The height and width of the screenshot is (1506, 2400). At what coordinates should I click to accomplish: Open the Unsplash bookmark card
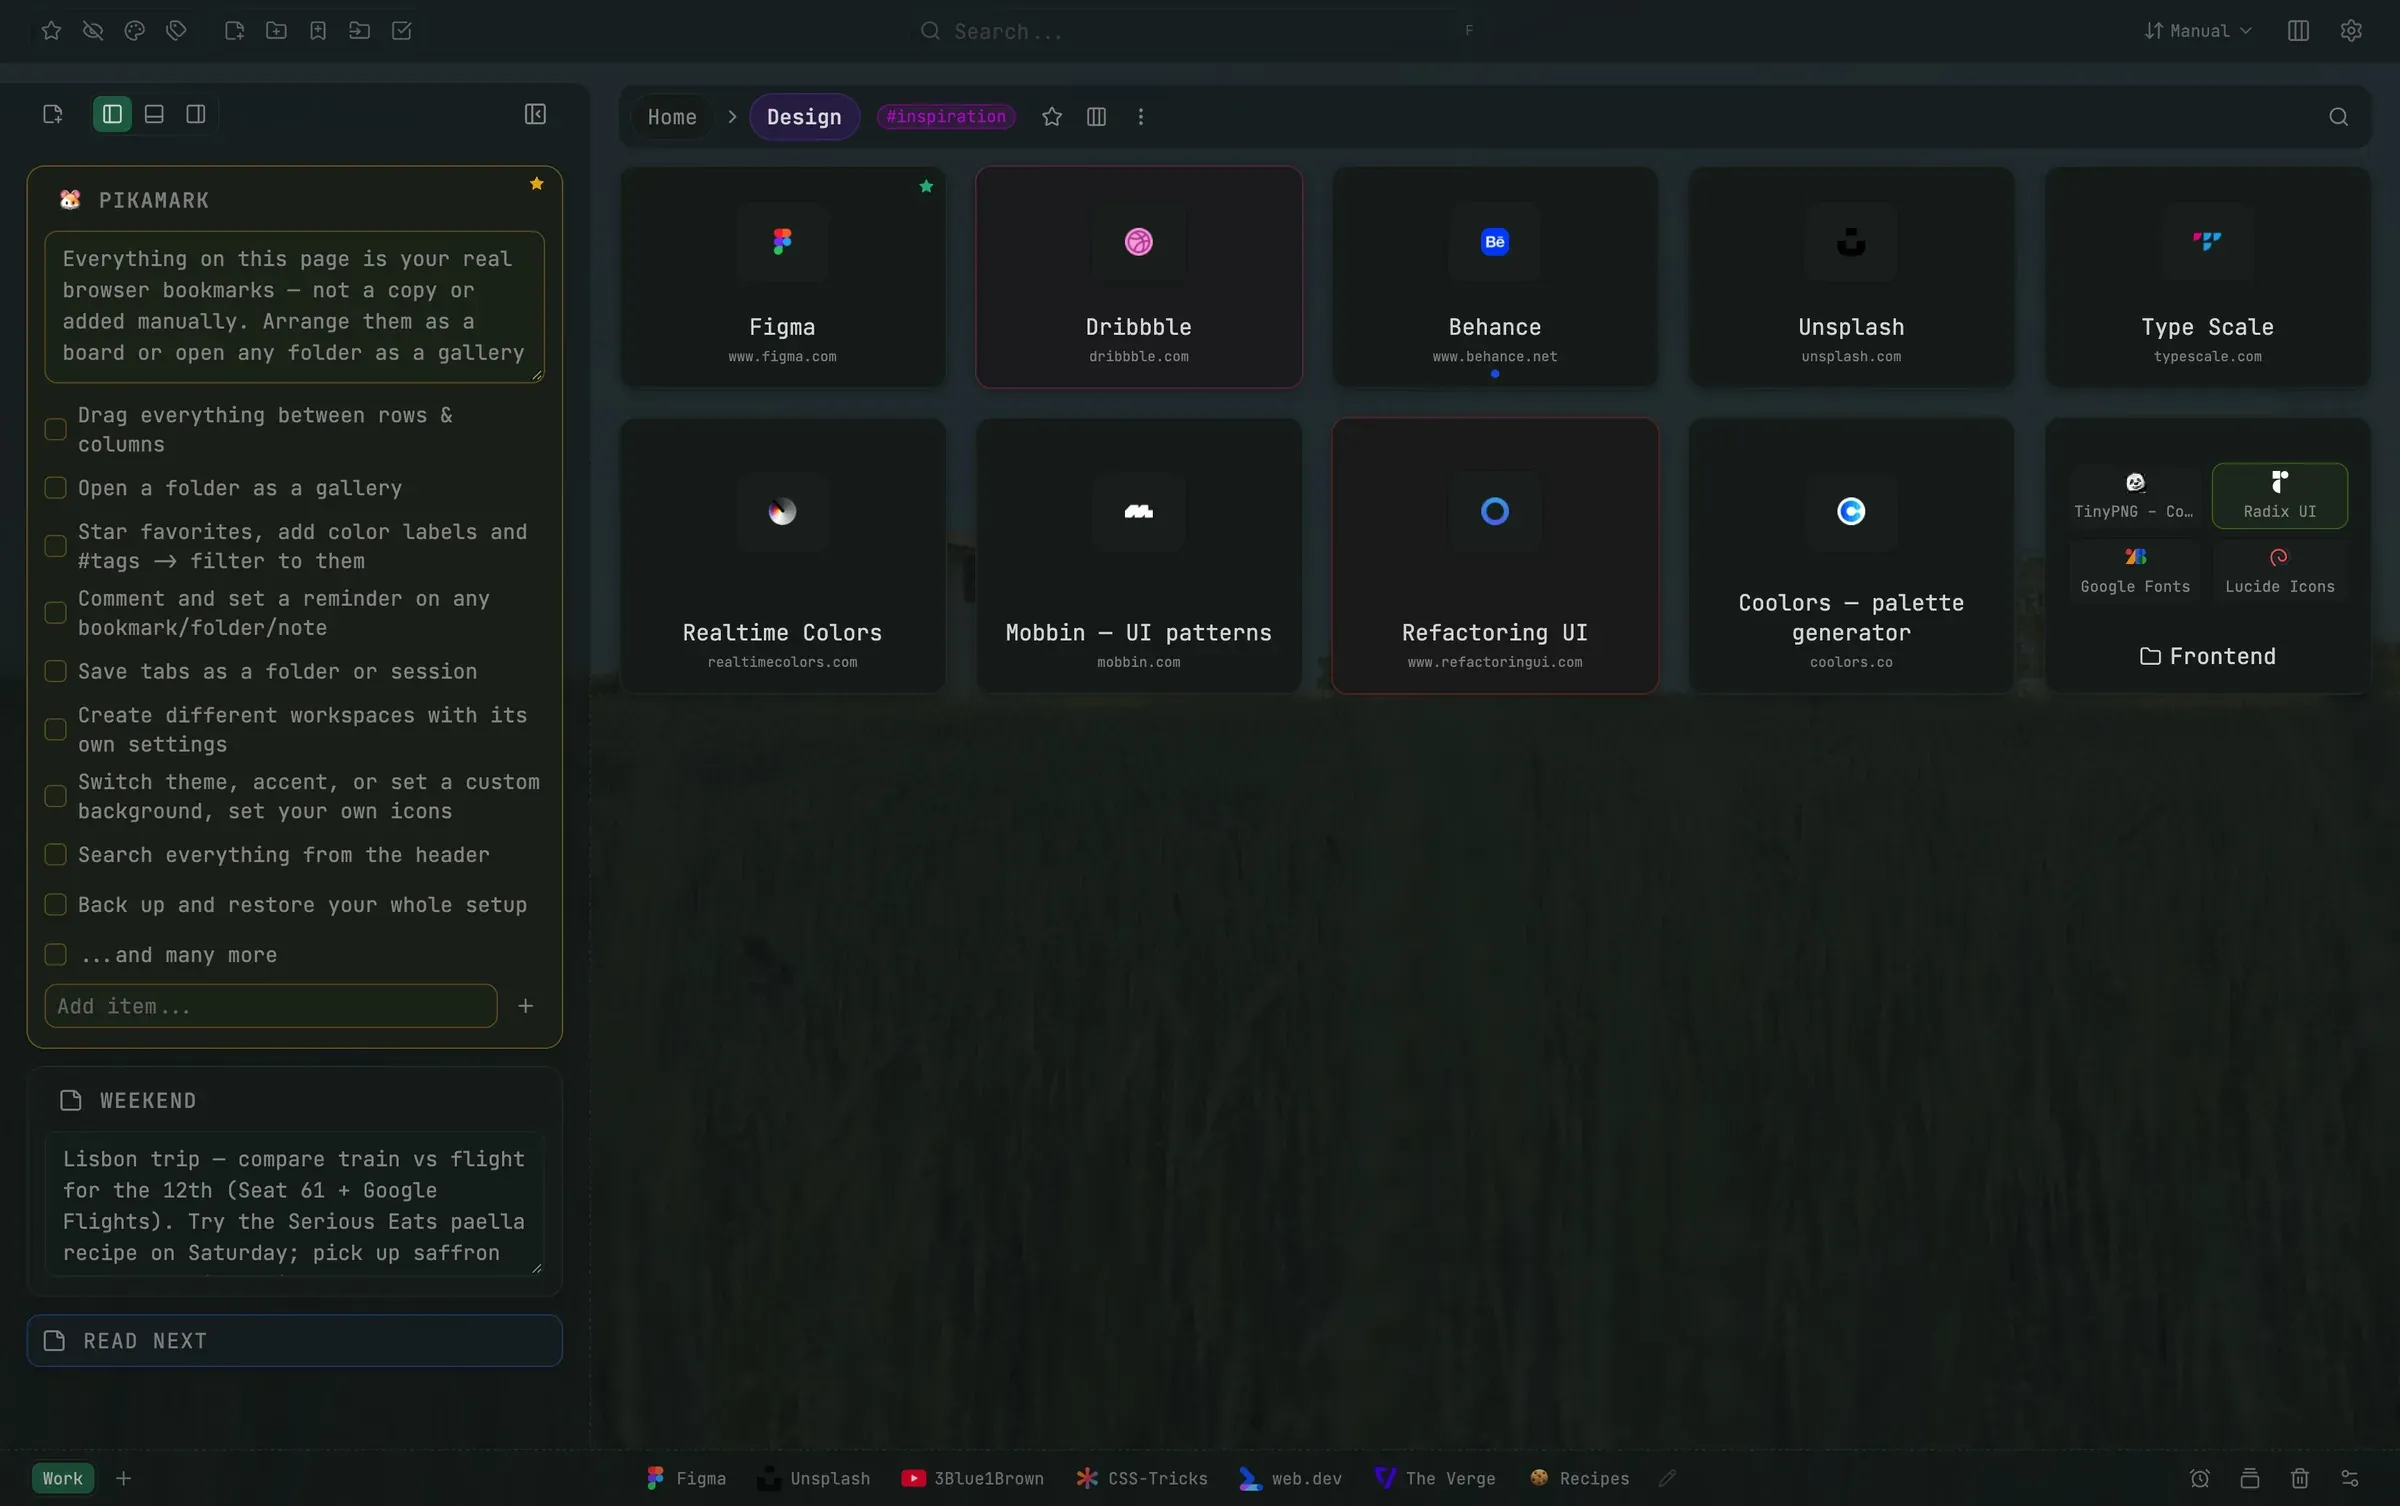pyautogui.click(x=1851, y=277)
